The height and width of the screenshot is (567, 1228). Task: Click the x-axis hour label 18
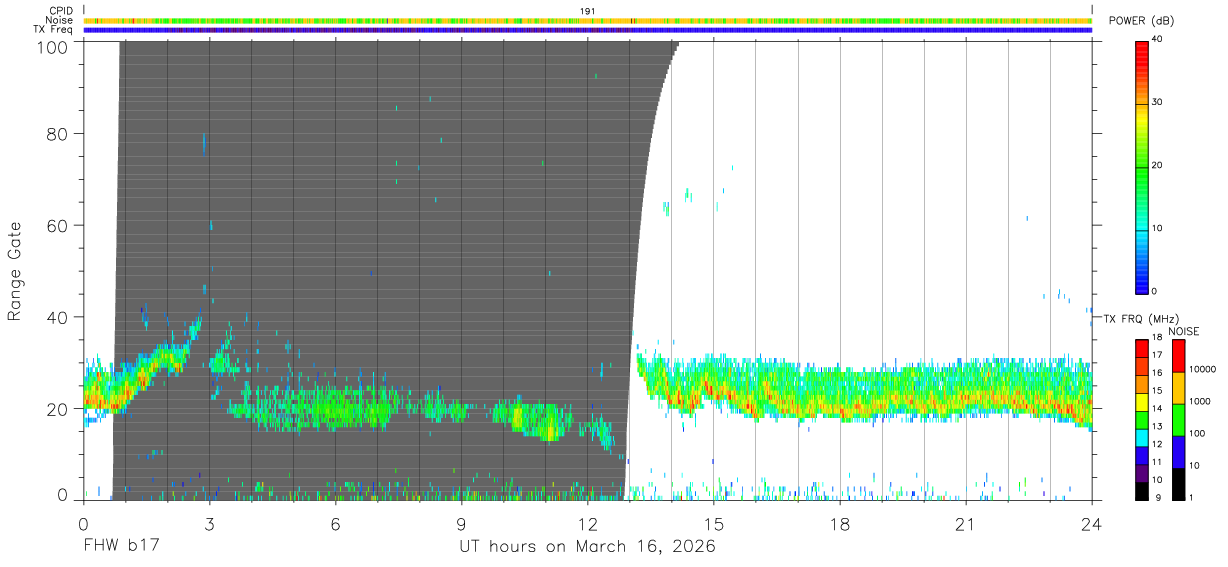(x=840, y=523)
